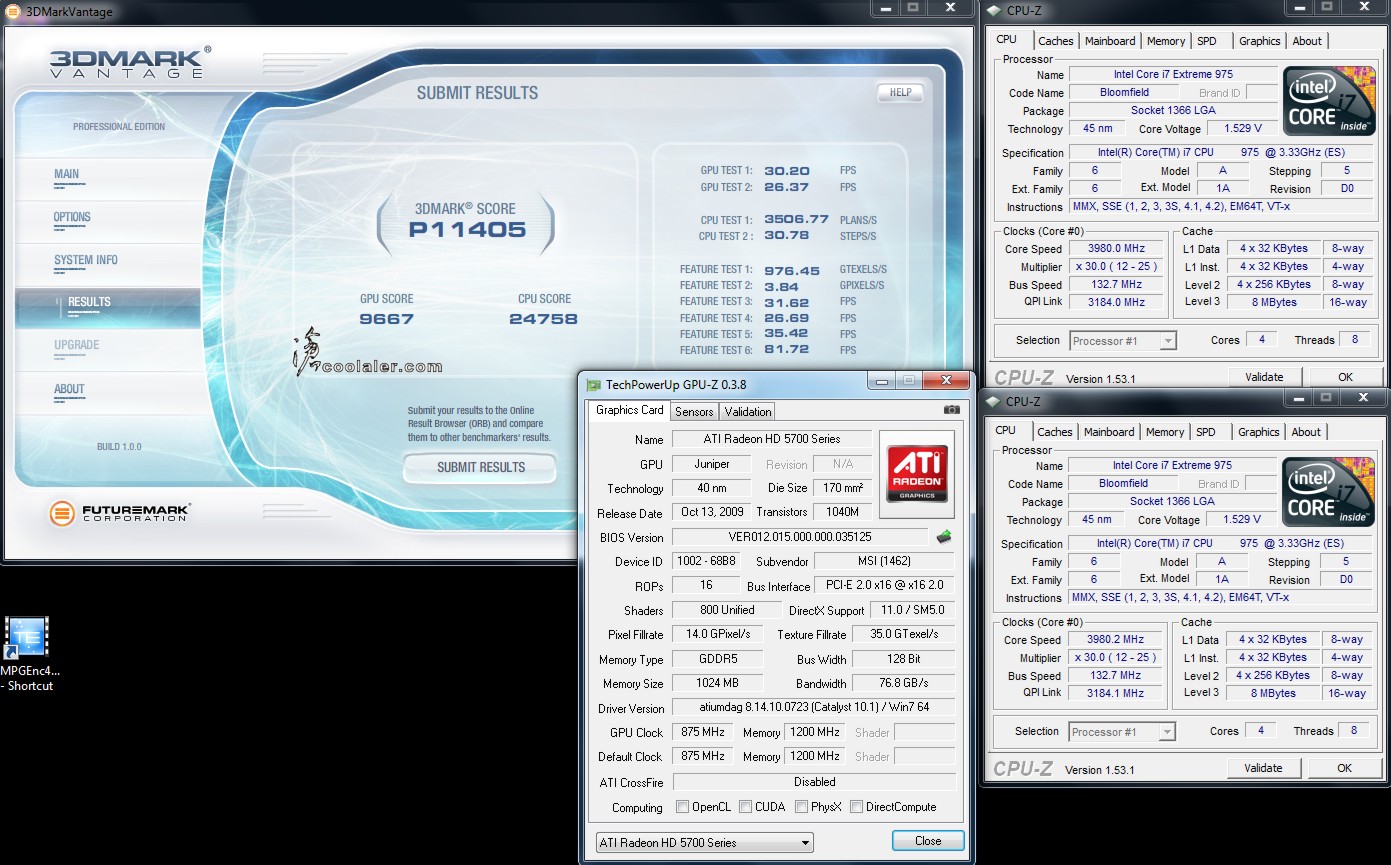Viewport: 1391px width, 865px height.
Task: Click the HELP button in 3DMark
Action: click(900, 92)
